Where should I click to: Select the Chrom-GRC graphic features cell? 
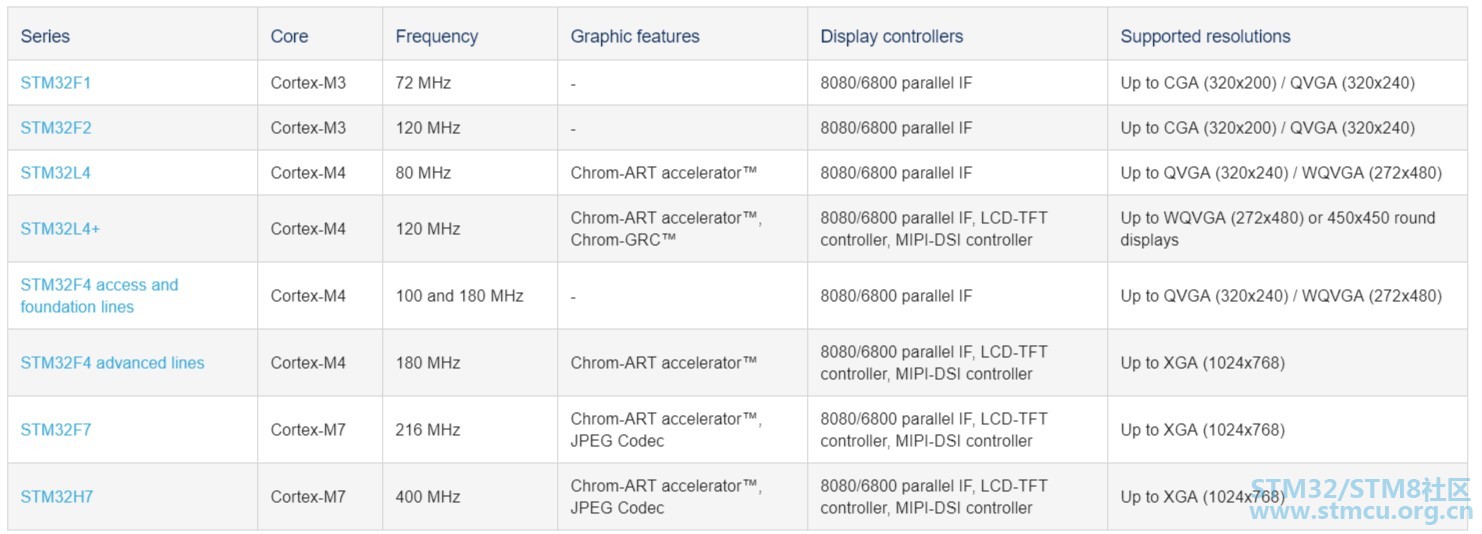[682, 229]
